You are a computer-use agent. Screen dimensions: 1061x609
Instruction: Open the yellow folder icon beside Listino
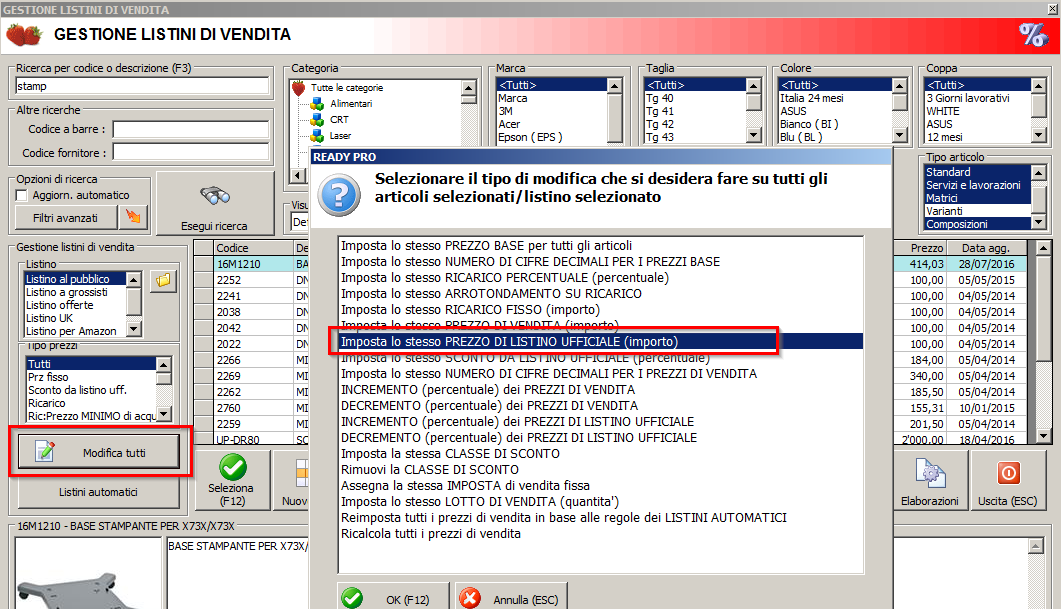163,280
